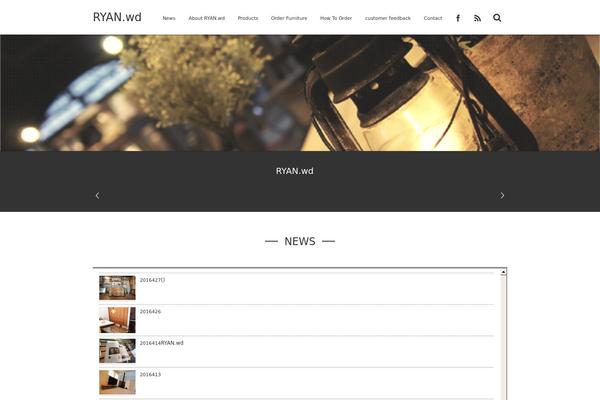Click thumbnail beside 2016413 news
Image resolution: width=600 pixels, height=400 pixels.
coord(117,382)
